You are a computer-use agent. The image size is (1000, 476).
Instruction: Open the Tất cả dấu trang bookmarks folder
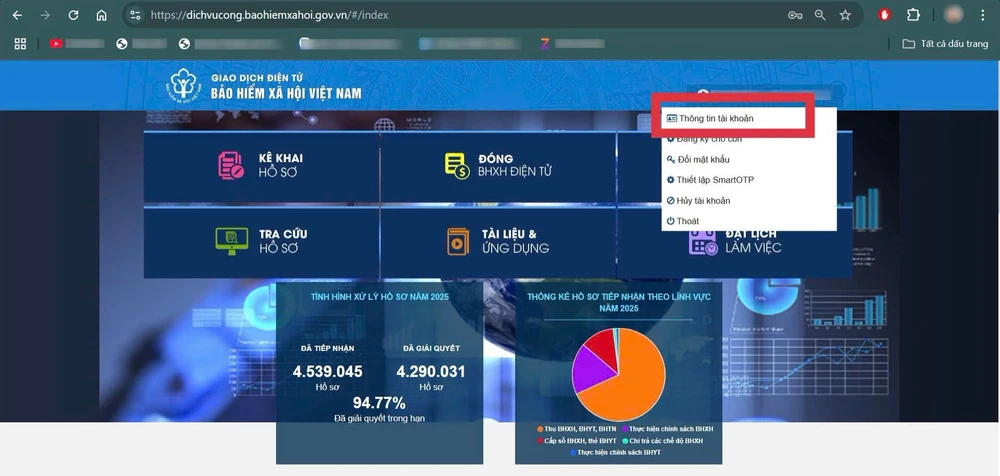tap(945, 44)
